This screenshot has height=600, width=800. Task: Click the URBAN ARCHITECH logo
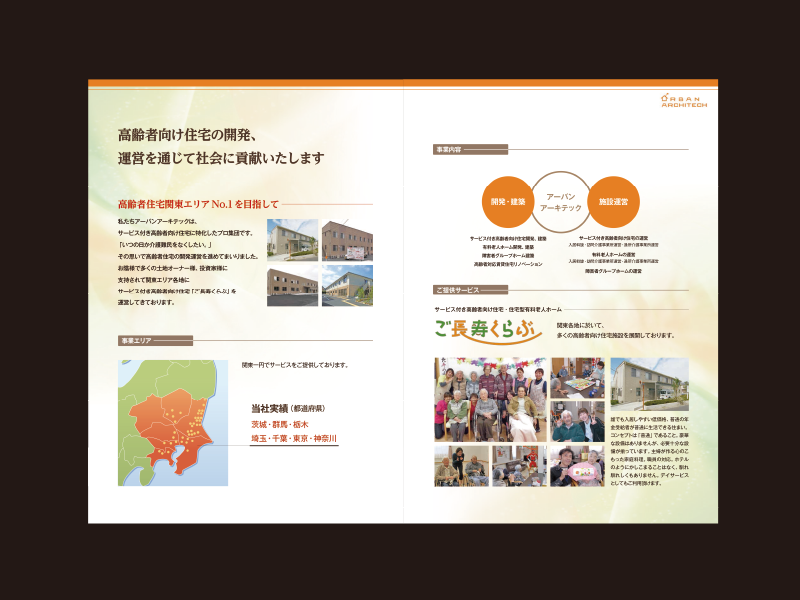(x=684, y=101)
